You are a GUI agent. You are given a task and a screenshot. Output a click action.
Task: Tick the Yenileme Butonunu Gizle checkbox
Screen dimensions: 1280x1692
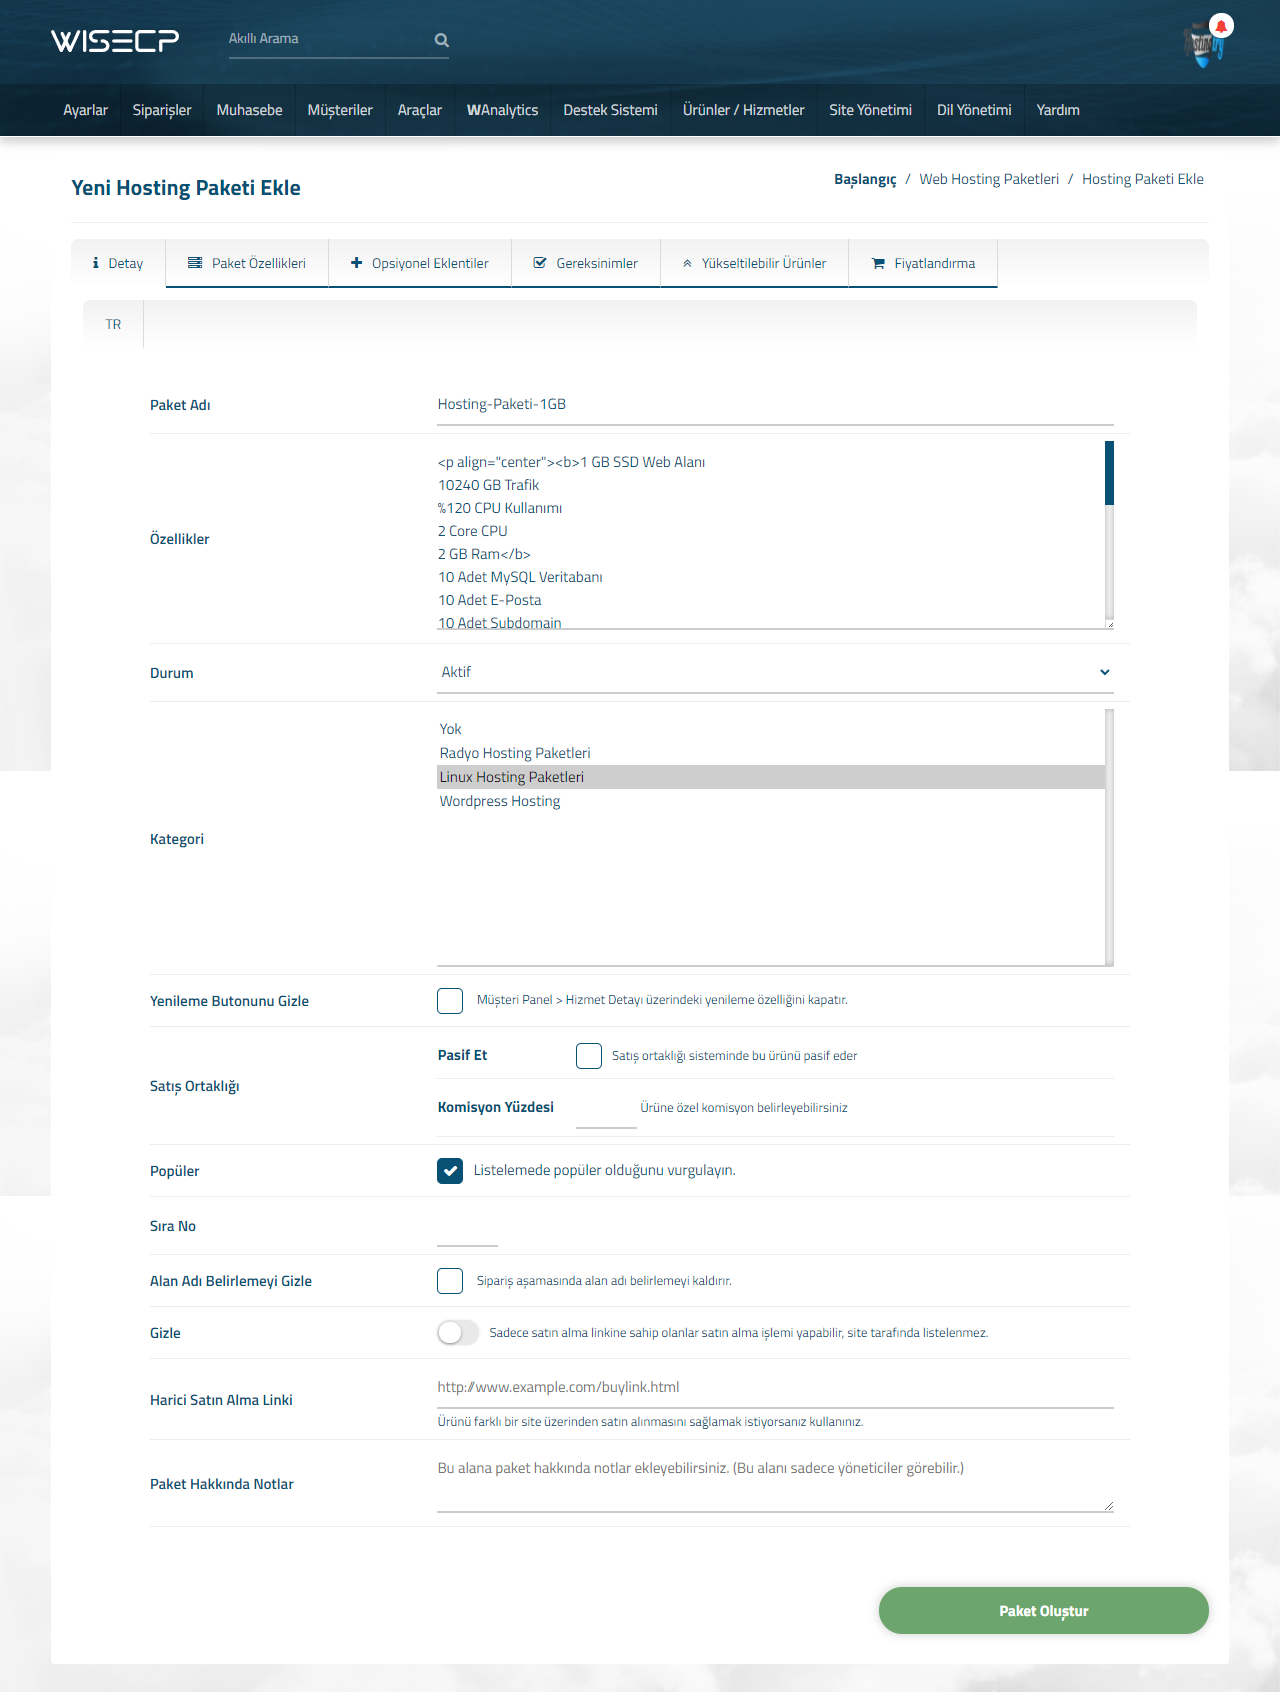point(450,1001)
